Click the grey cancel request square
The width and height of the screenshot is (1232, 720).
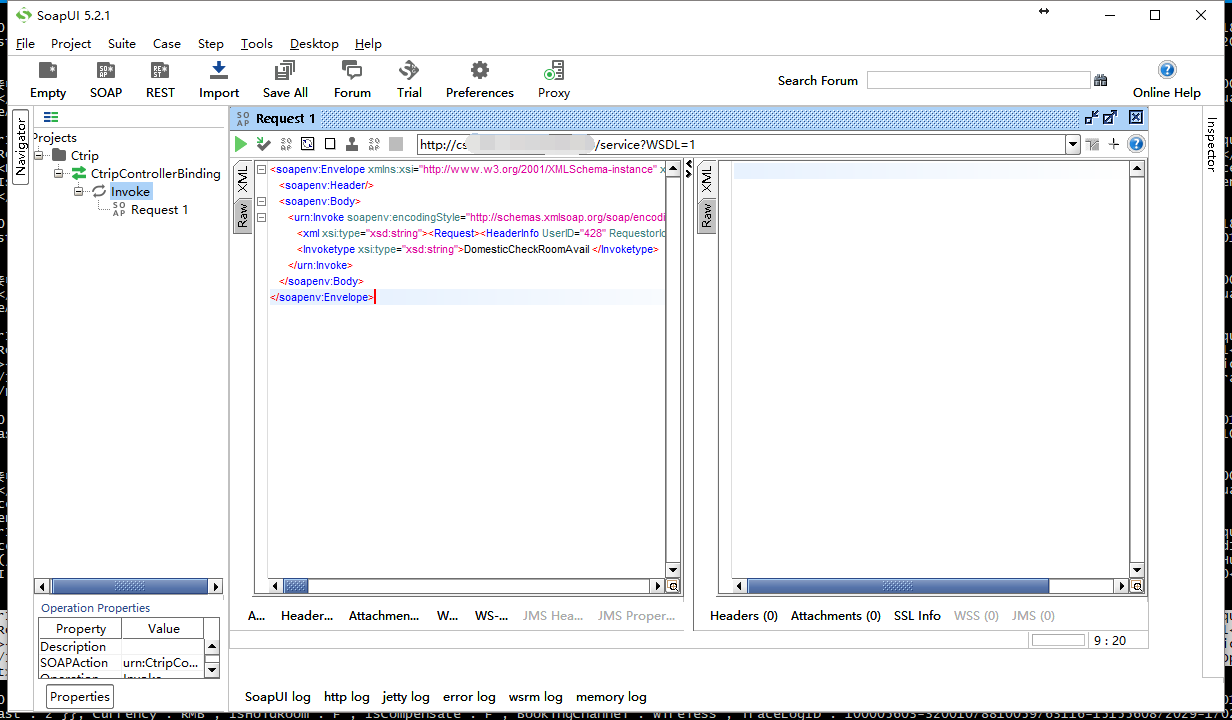click(x=396, y=144)
